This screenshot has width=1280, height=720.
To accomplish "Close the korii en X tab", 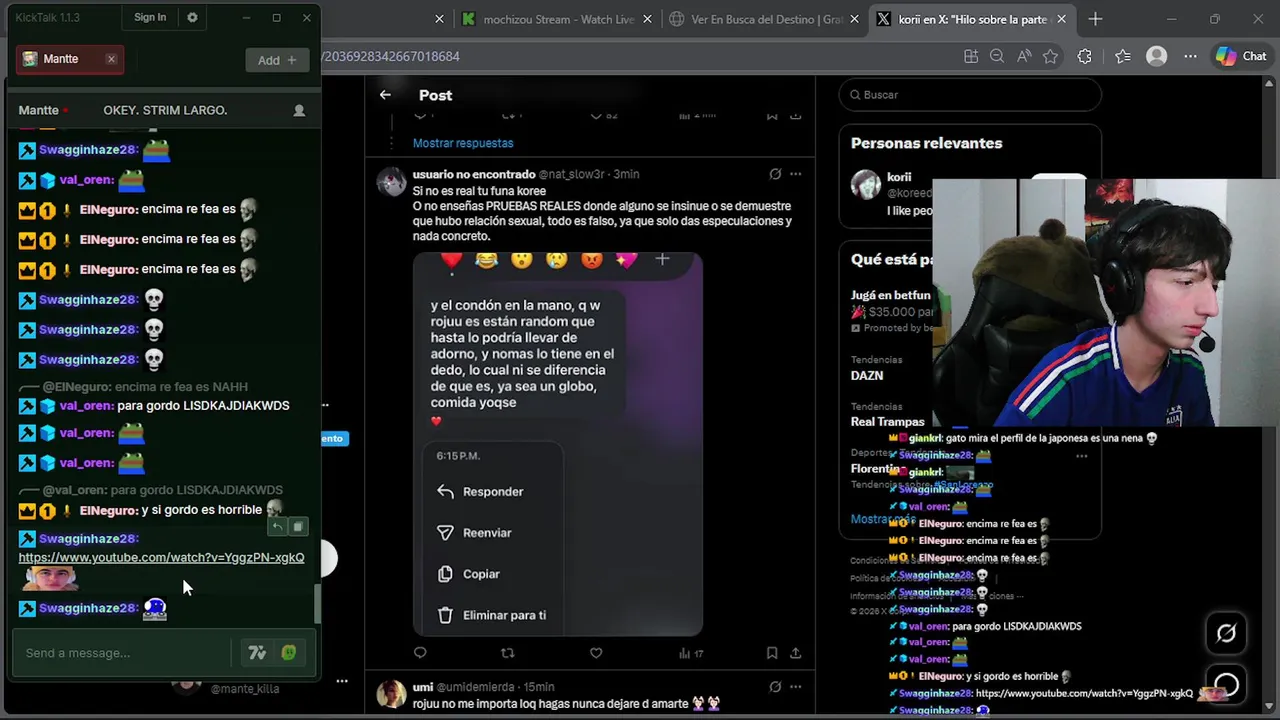I will click(x=1061, y=19).
